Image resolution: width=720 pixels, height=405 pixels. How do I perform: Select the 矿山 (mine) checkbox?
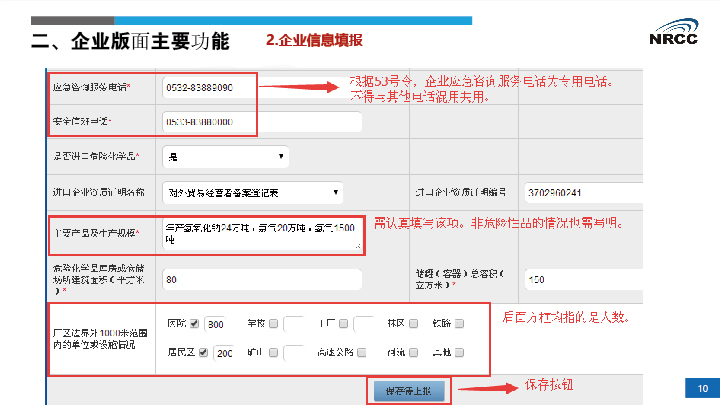click(274, 352)
